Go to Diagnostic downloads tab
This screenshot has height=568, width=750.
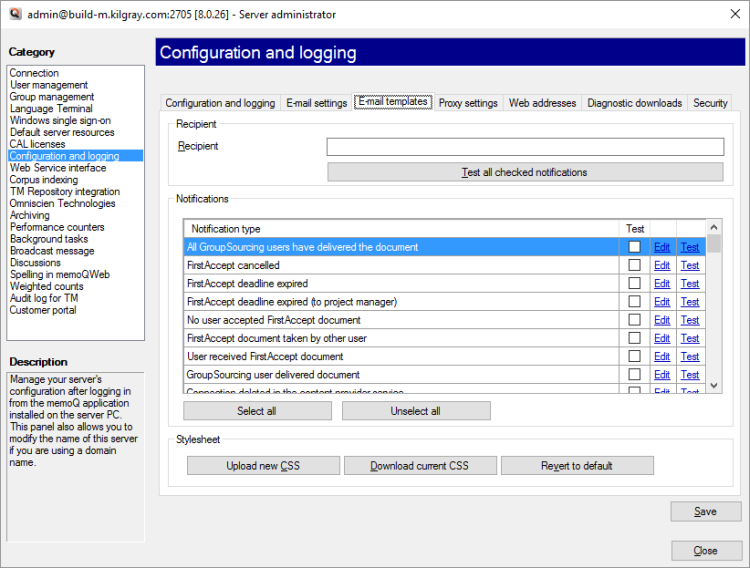pos(634,103)
